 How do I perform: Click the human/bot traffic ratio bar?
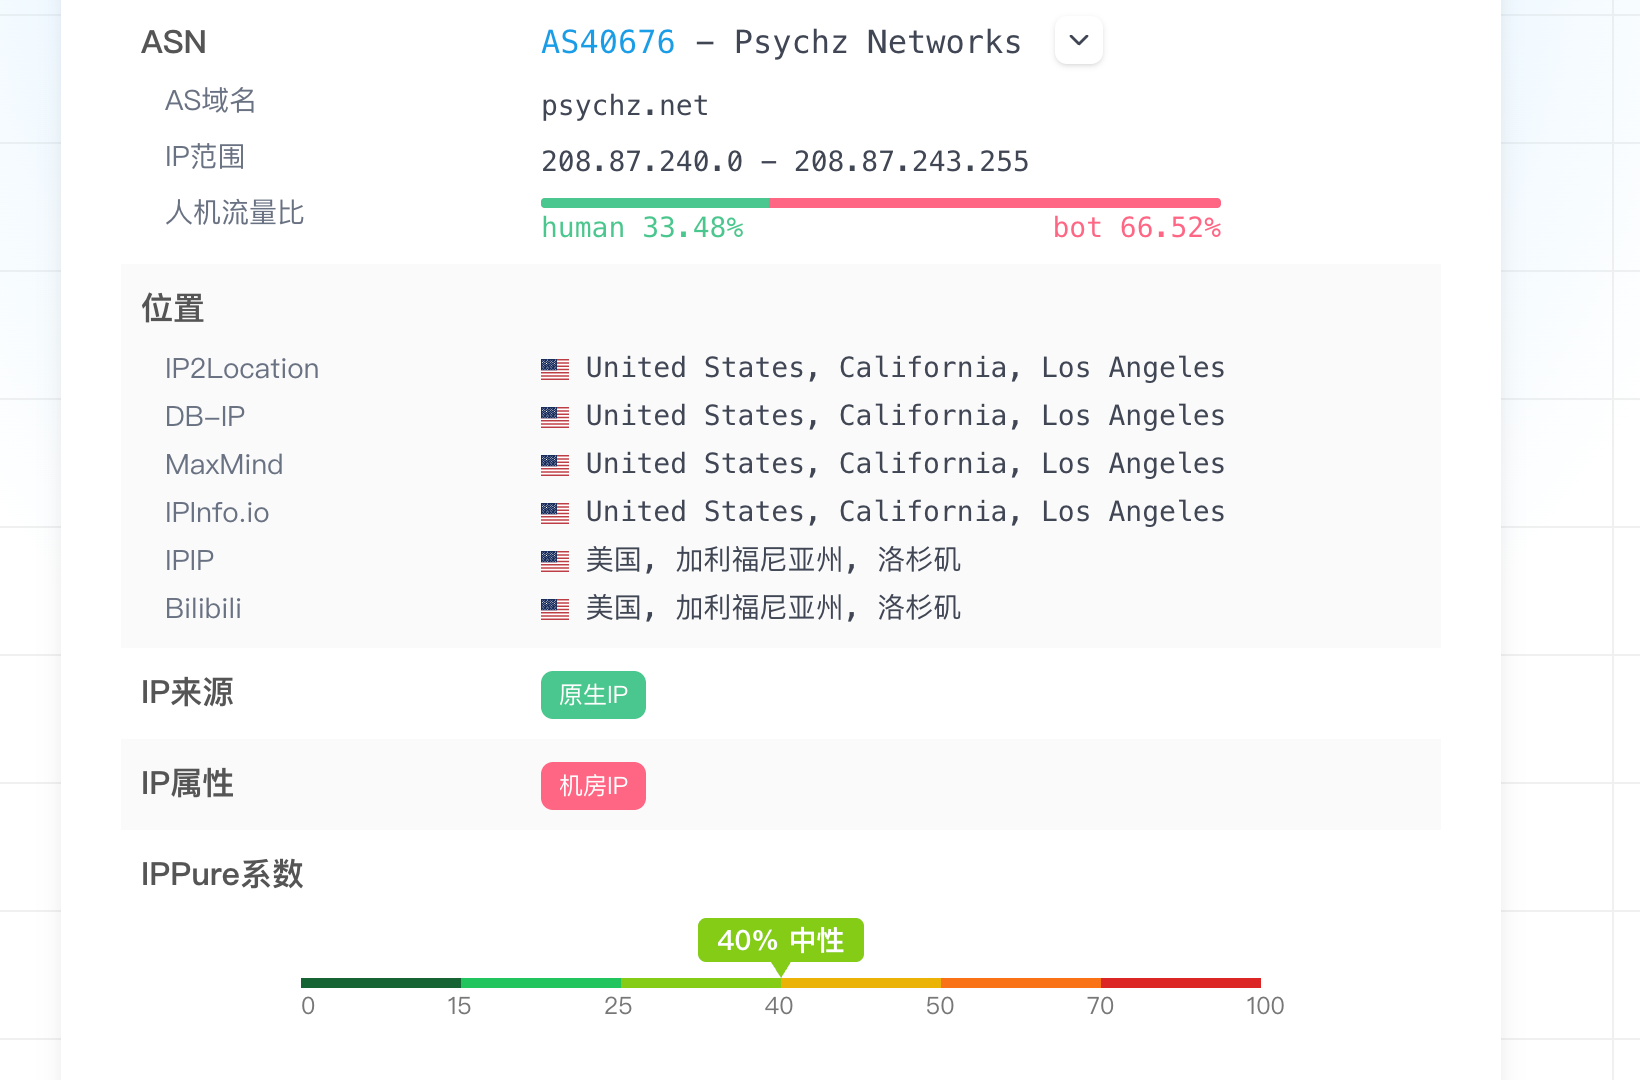coord(881,203)
